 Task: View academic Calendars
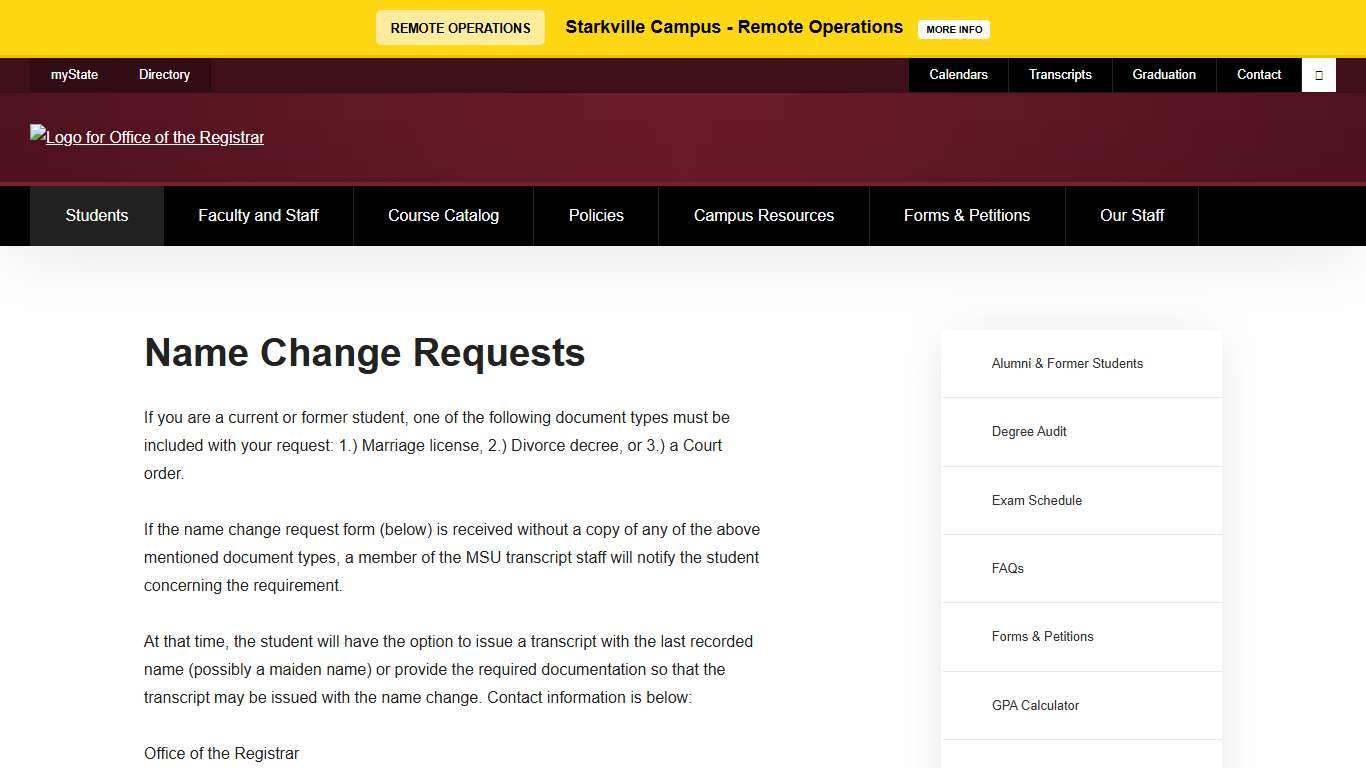[x=958, y=75]
